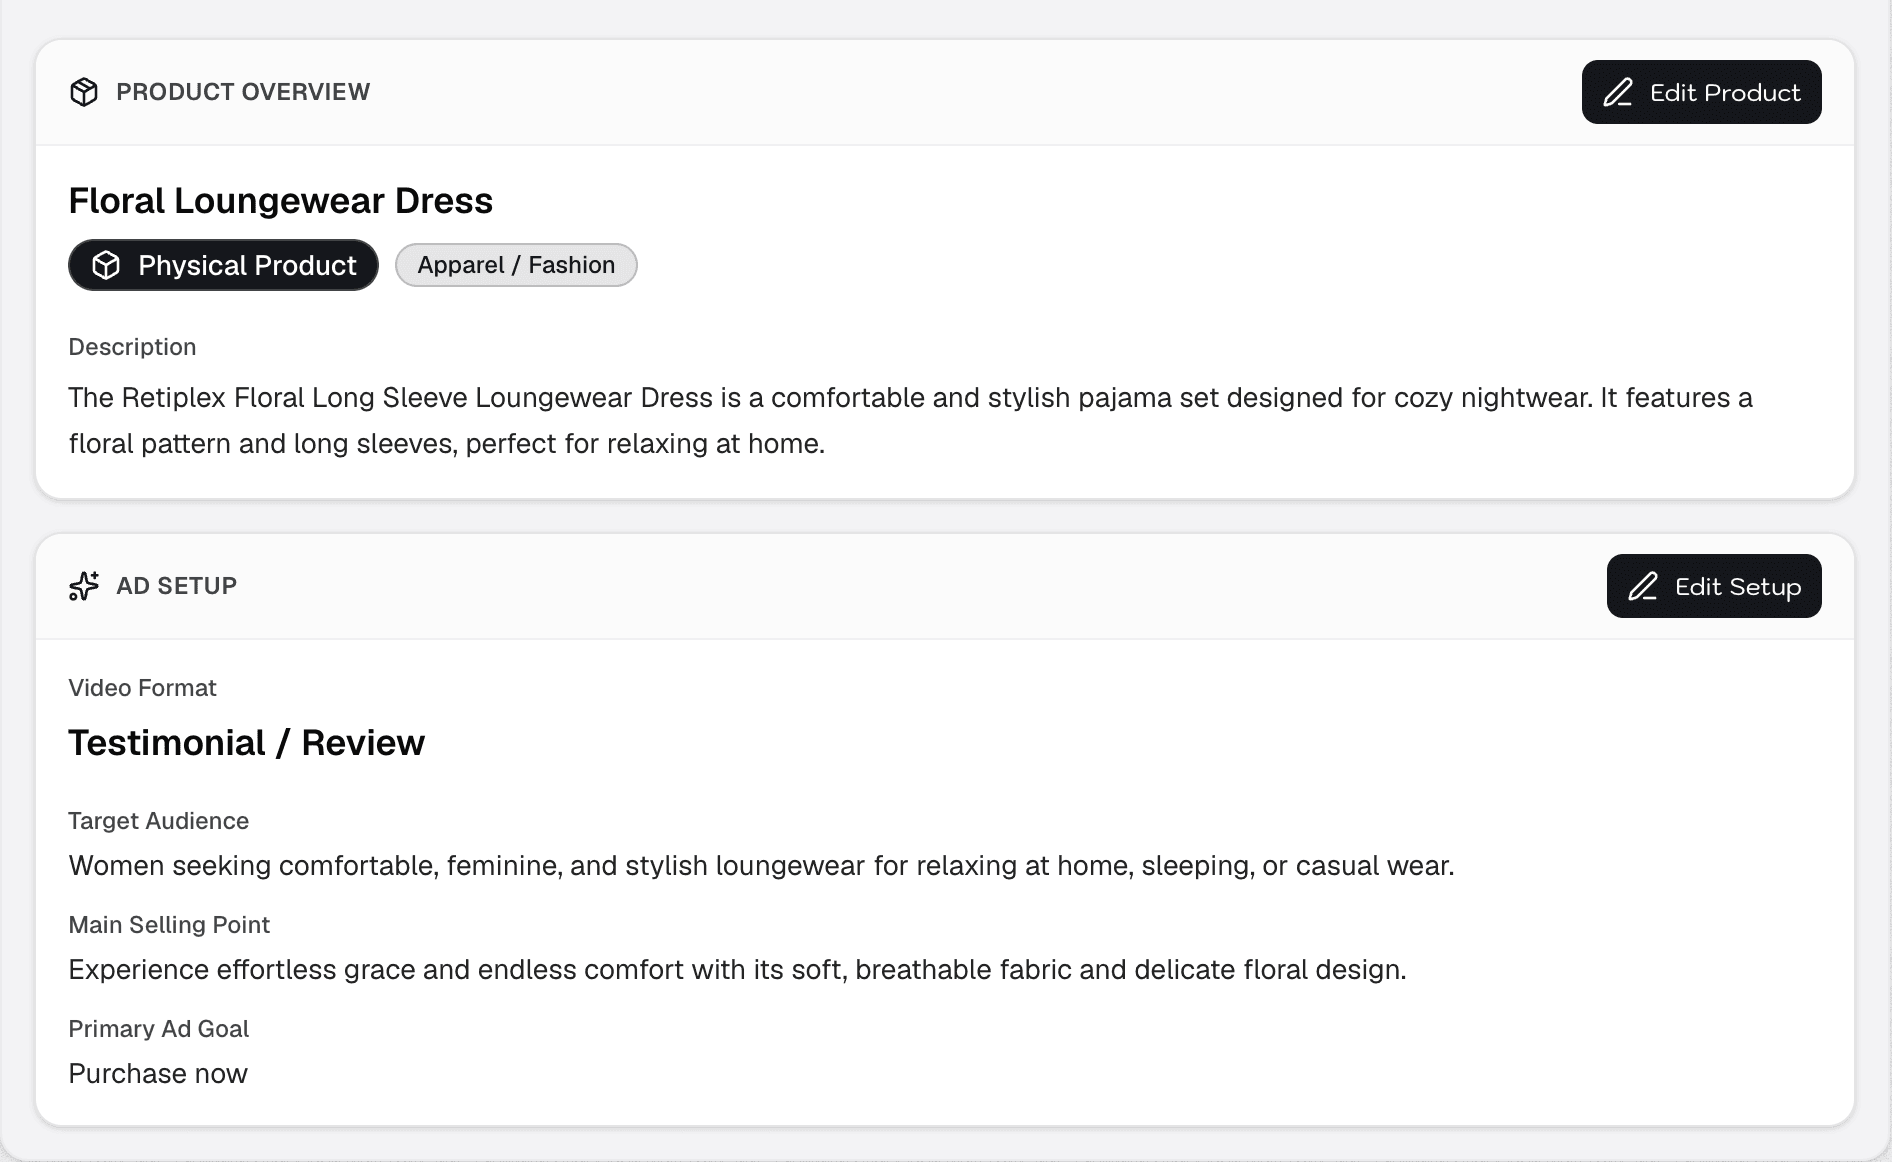Click the 'Experience effortless grace' selling point text
1892x1162 pixels.
[x=738, y=970]
